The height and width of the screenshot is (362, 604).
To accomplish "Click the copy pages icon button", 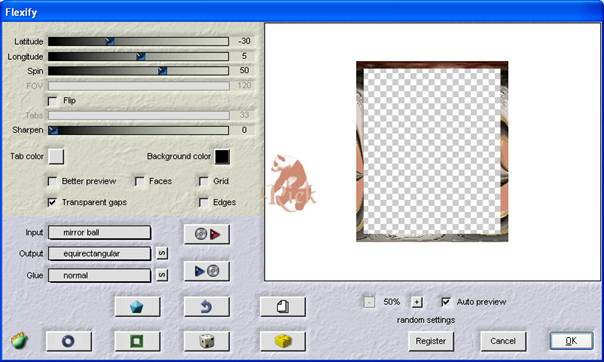I will (283, 307).
